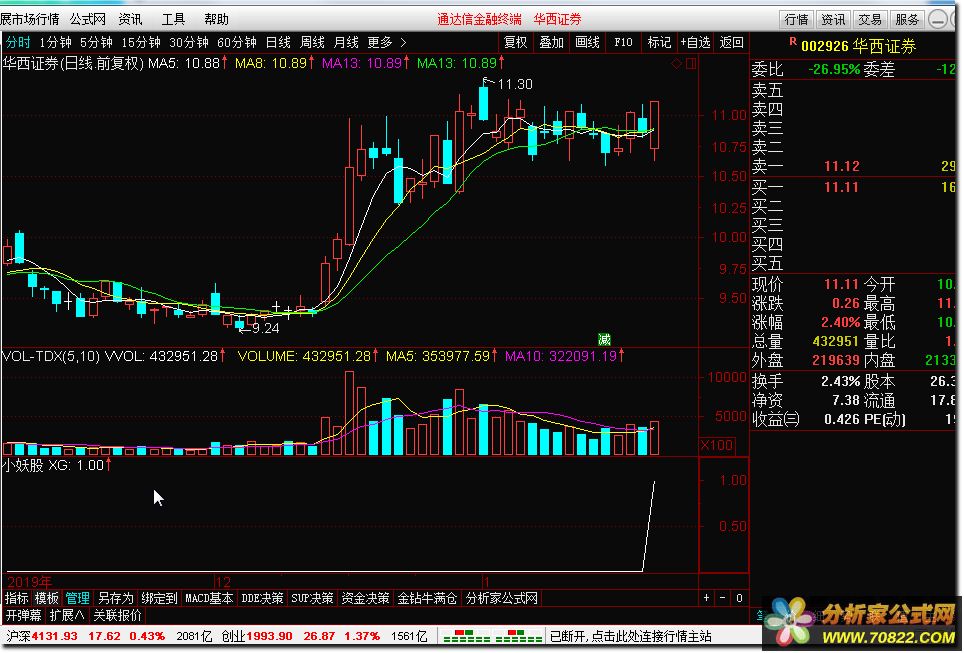Click the red square icon above chart

point(688,64)
